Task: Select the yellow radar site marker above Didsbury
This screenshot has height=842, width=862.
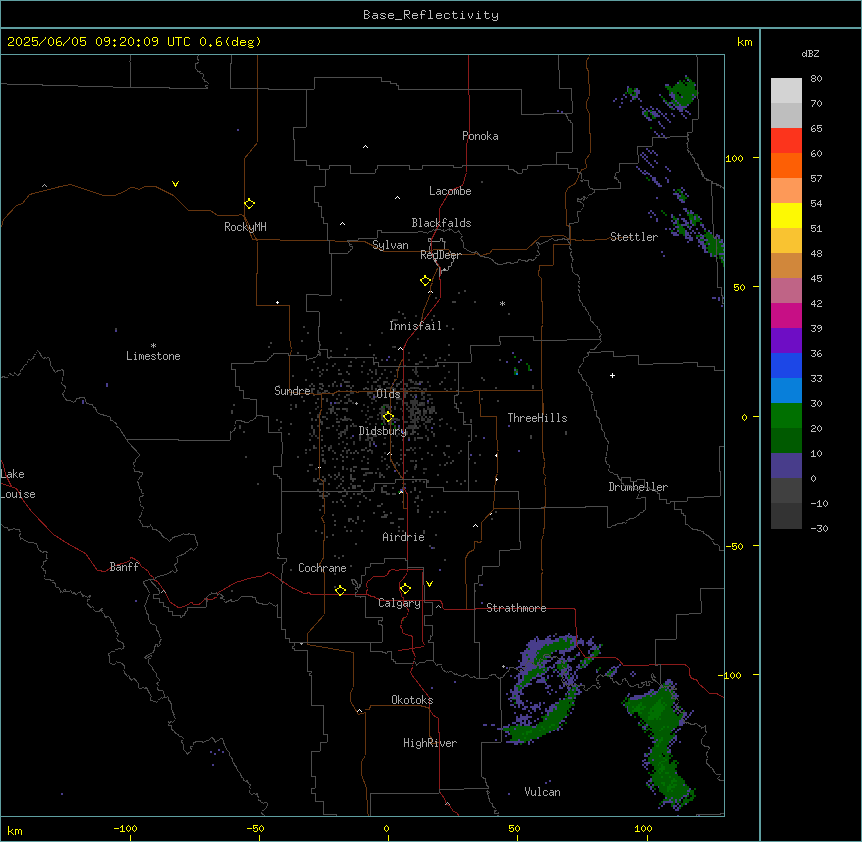Action: [388, 417]
